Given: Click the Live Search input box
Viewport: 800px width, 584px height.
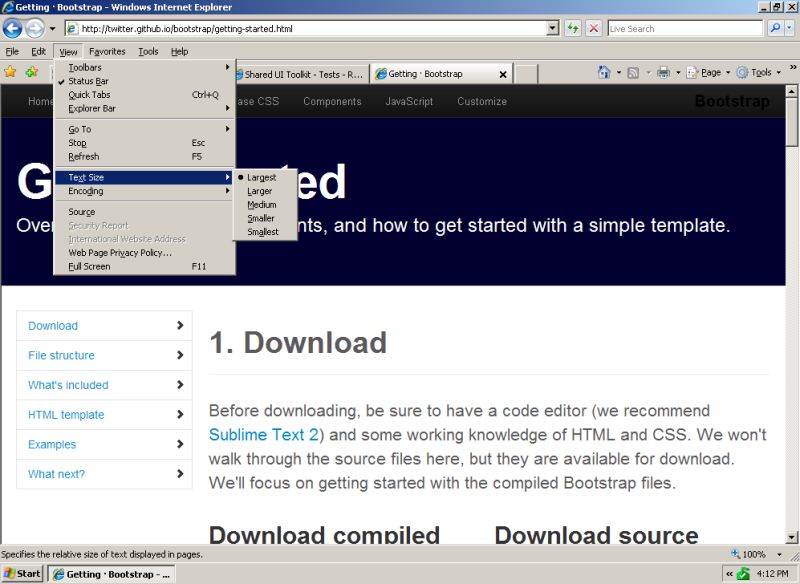Looking at the screenshot, I should [x=685, y=29].
